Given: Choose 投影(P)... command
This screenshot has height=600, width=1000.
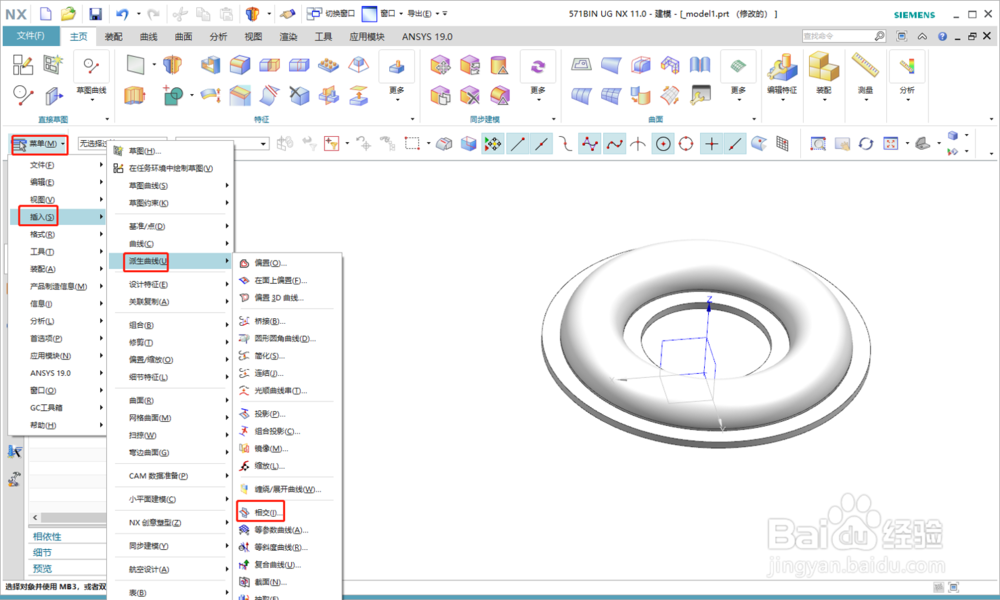Looking at the screenshot, I should 288,414.
